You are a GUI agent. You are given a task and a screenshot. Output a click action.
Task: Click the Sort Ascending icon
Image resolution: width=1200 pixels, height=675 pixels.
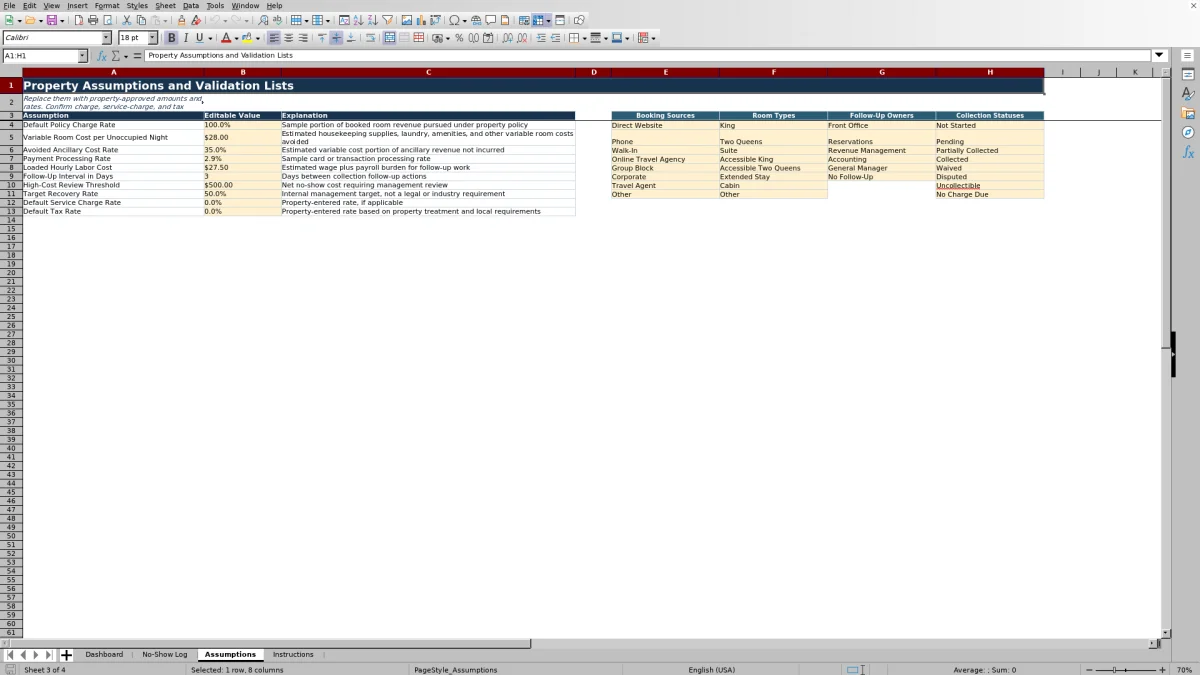click(358, 20)
